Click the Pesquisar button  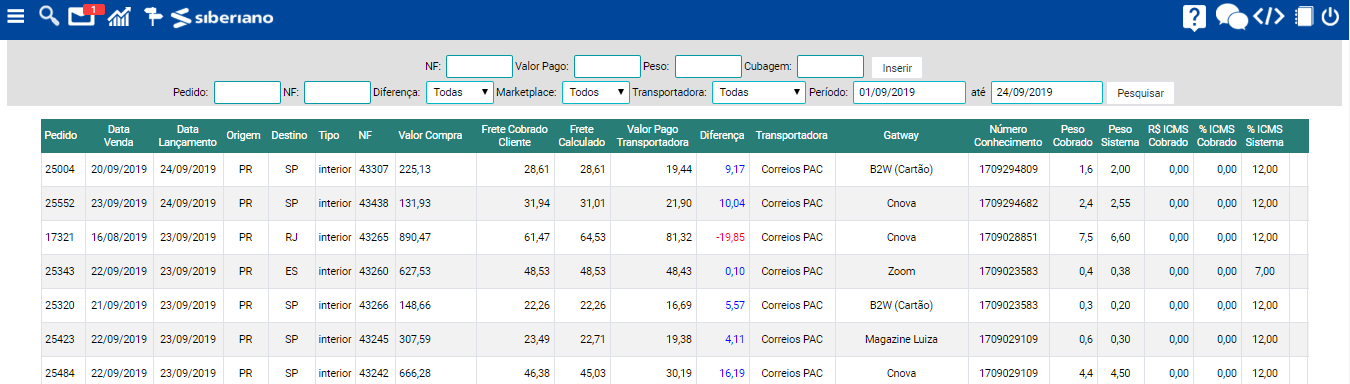1140,92
